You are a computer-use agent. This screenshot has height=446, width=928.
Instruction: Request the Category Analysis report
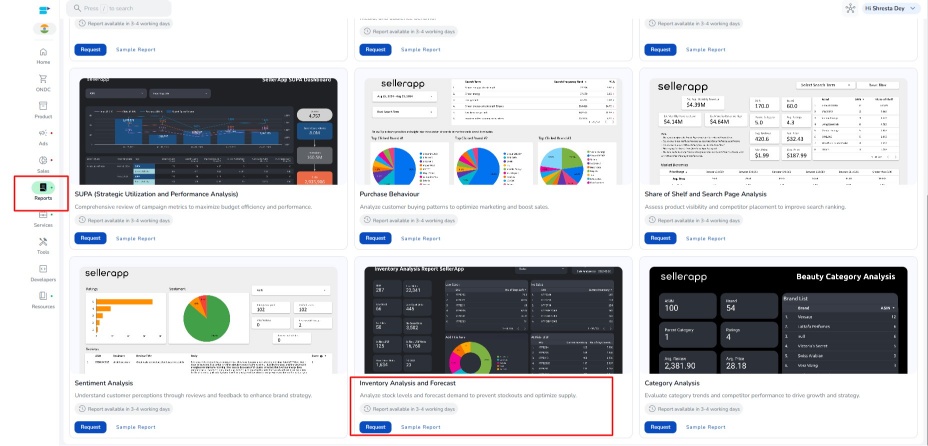coord(660,427)
